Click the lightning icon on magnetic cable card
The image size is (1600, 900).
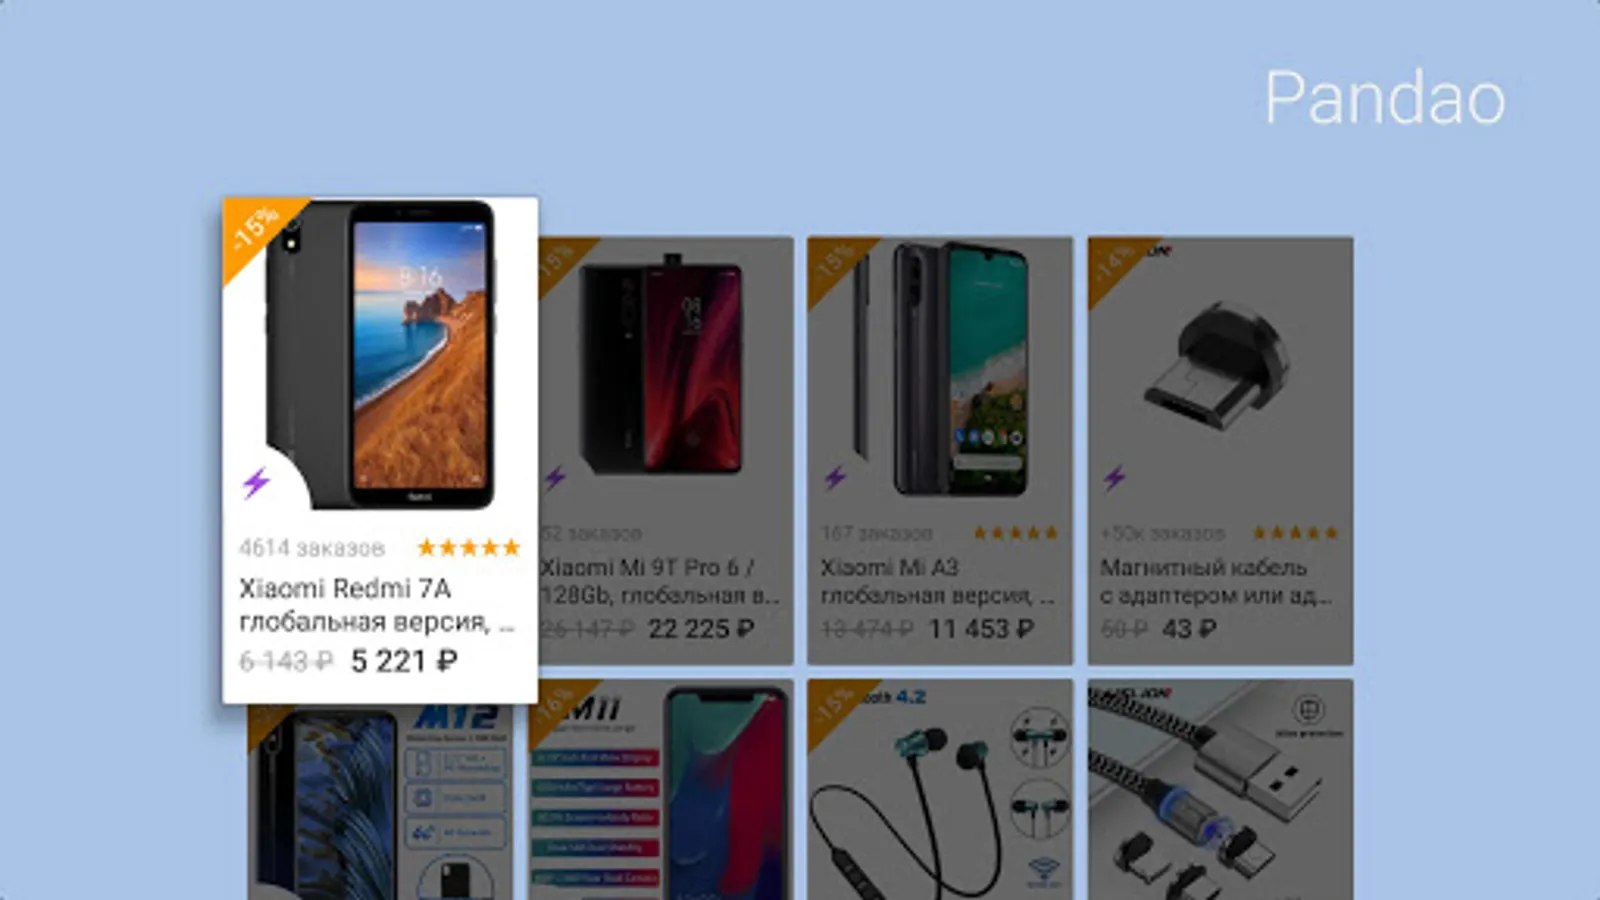(x=1115, y=478)
